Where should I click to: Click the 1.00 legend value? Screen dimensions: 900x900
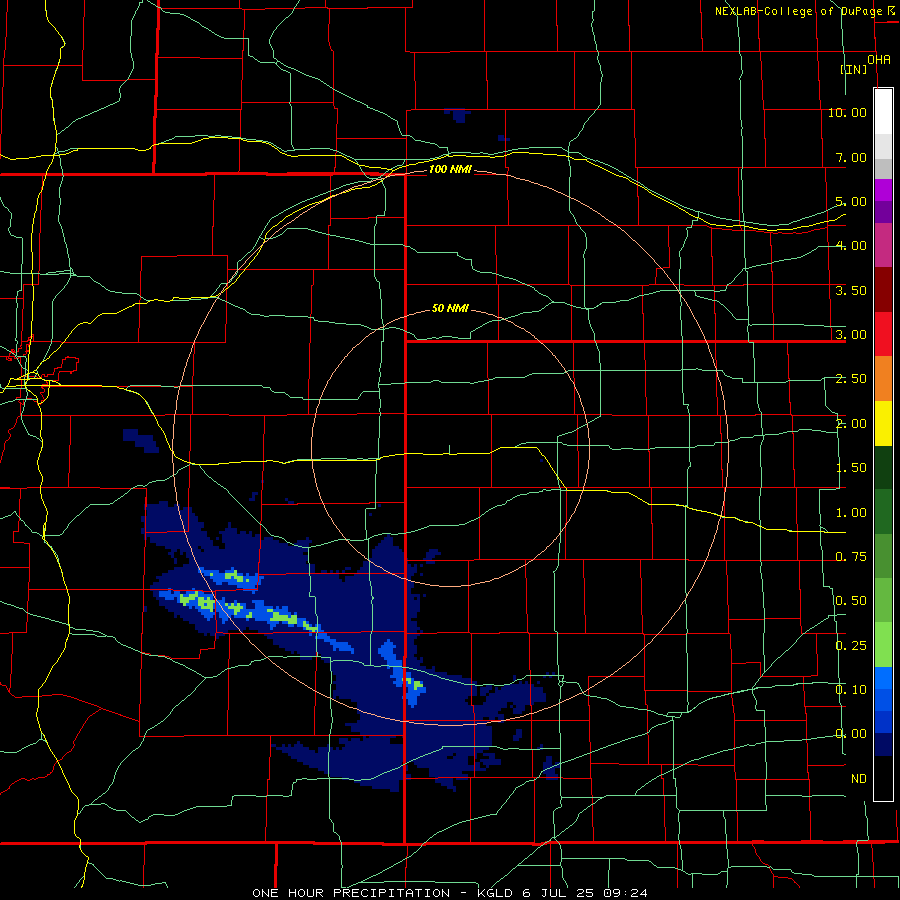[x=851, y=513]
